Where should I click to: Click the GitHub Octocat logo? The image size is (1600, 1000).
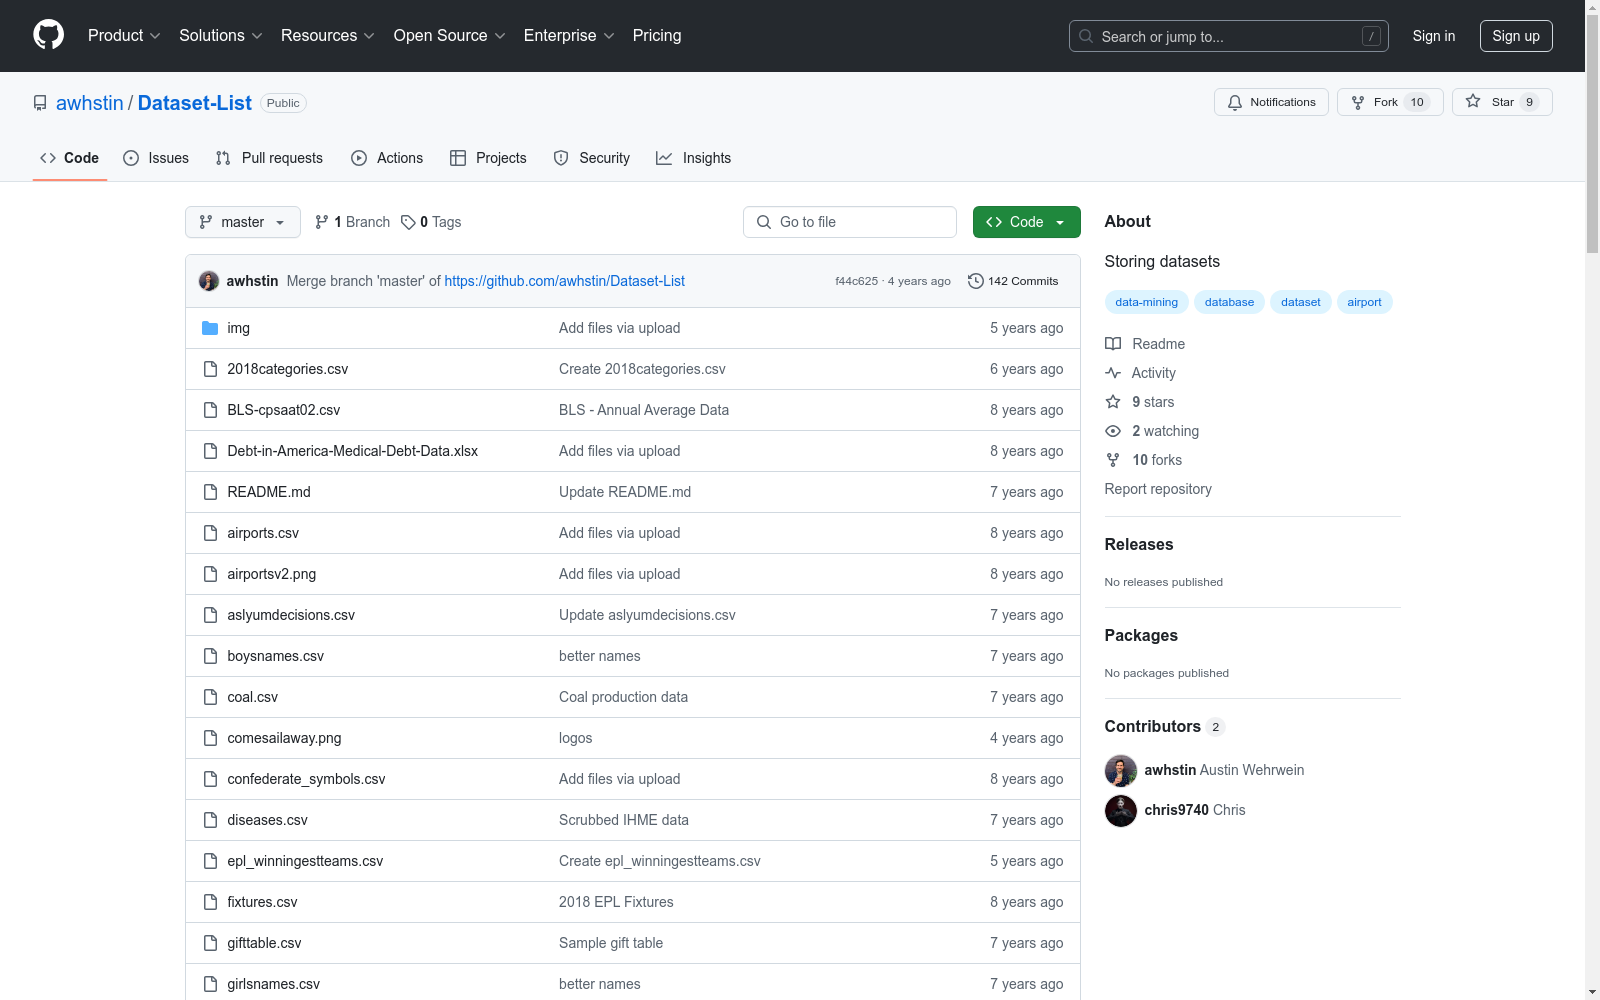click(x=48, y=35)
